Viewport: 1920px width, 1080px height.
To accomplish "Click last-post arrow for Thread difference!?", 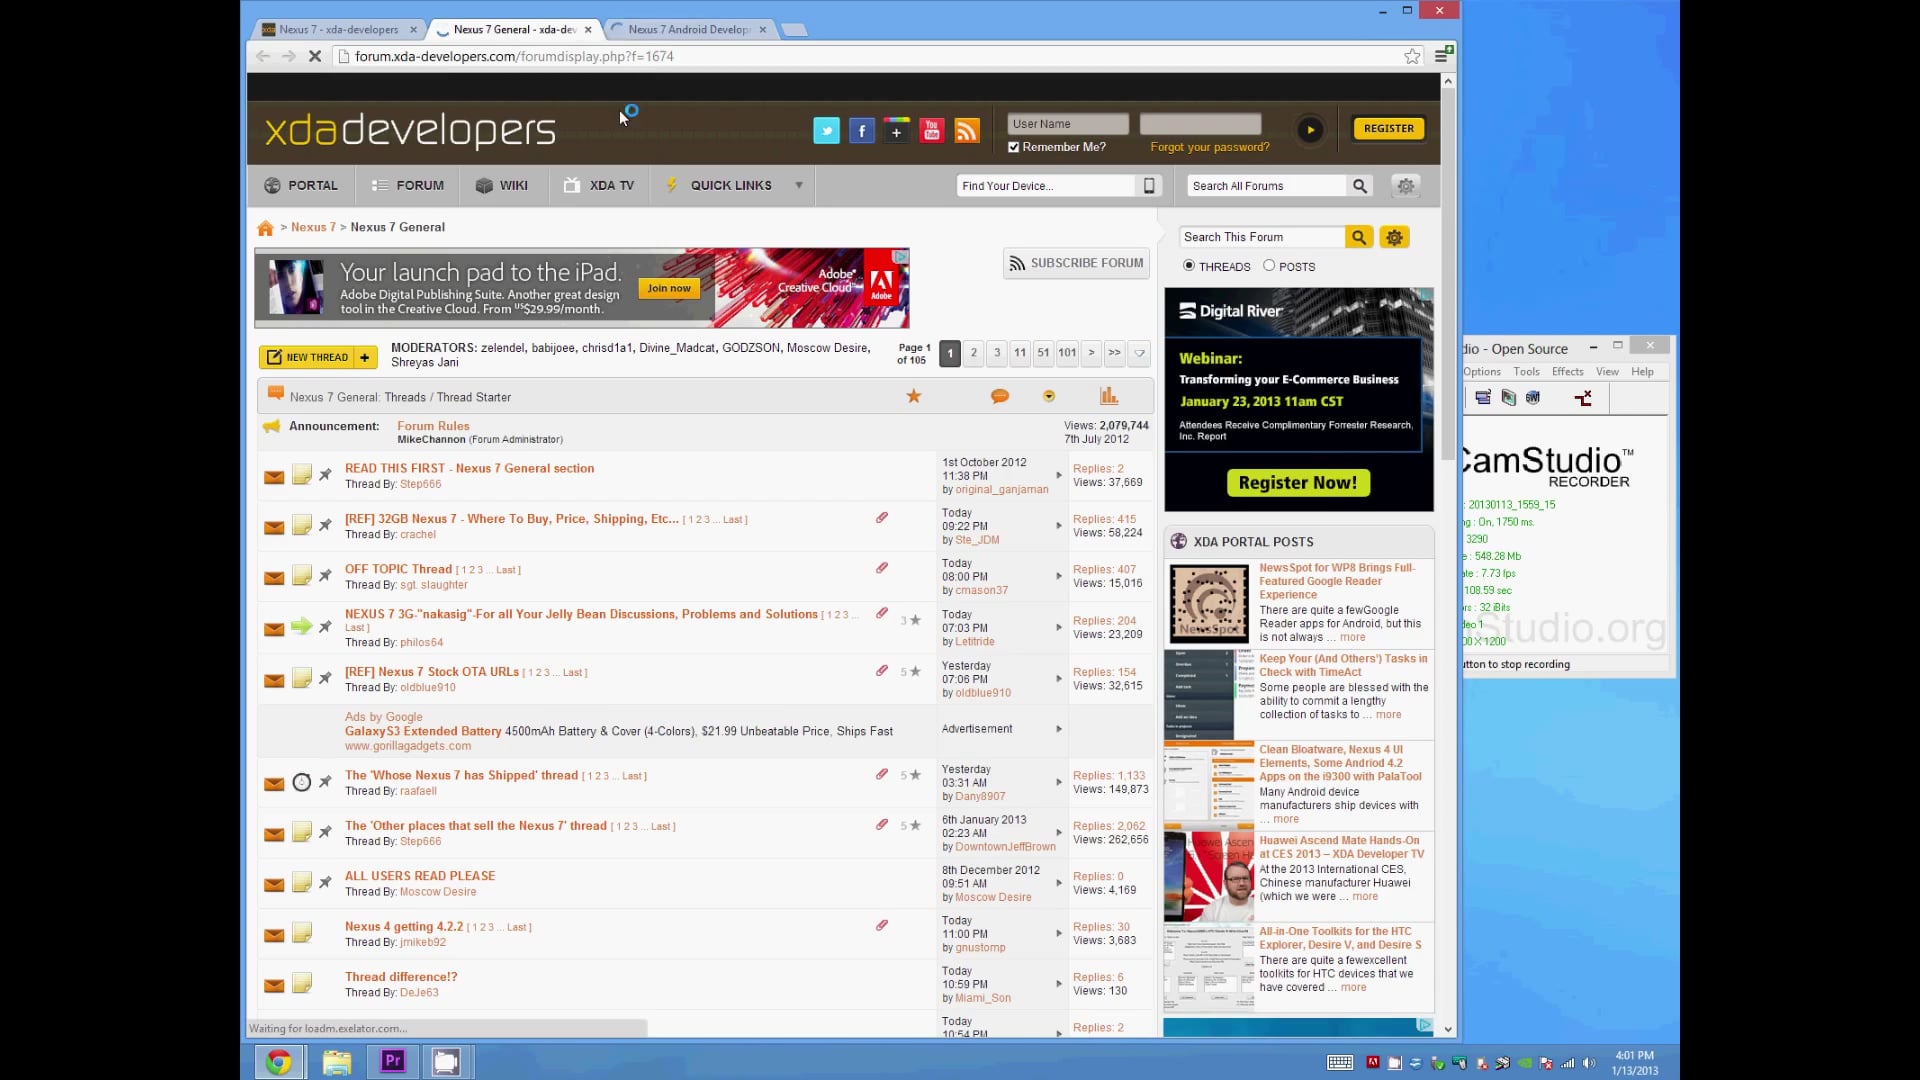I will click(1059, 984).
